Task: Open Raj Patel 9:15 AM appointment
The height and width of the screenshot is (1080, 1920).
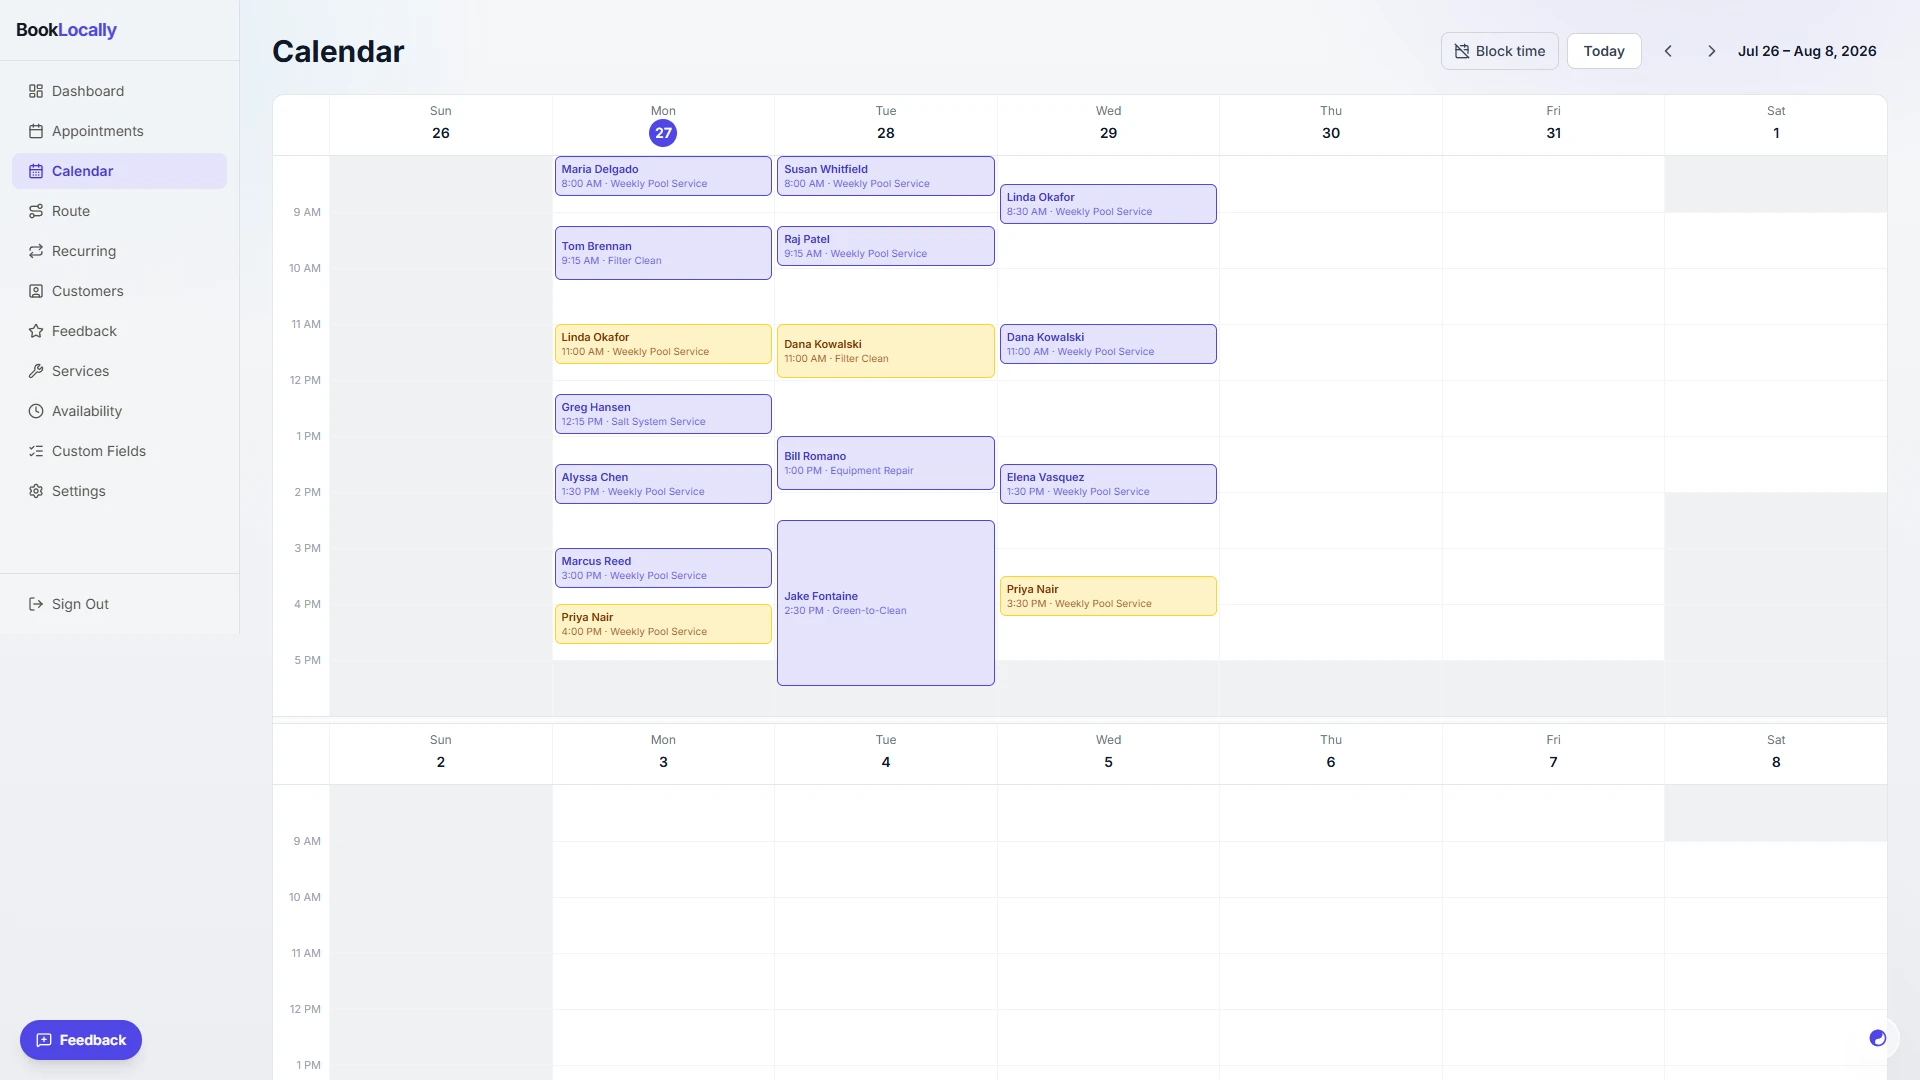Action: [x=886, y=246]
